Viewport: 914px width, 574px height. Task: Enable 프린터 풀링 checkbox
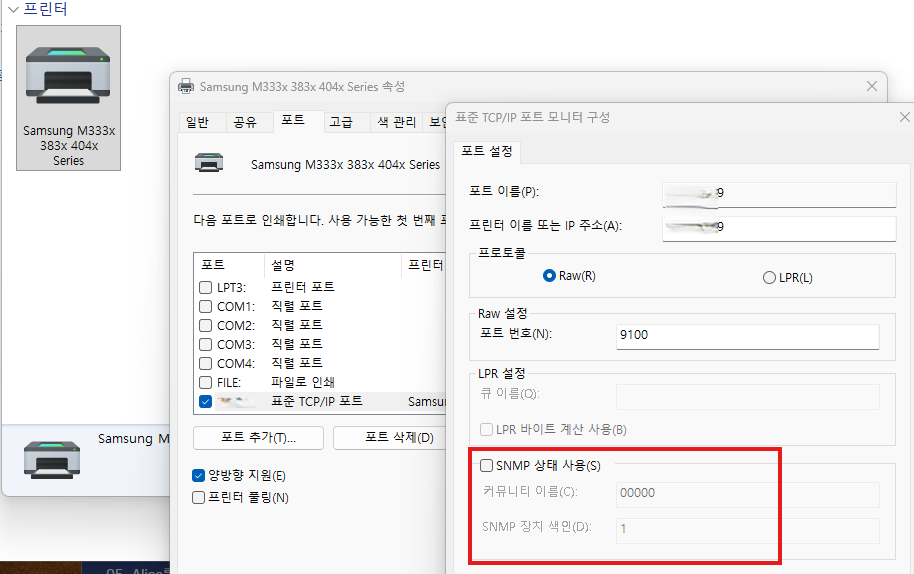tap(198, 498)
